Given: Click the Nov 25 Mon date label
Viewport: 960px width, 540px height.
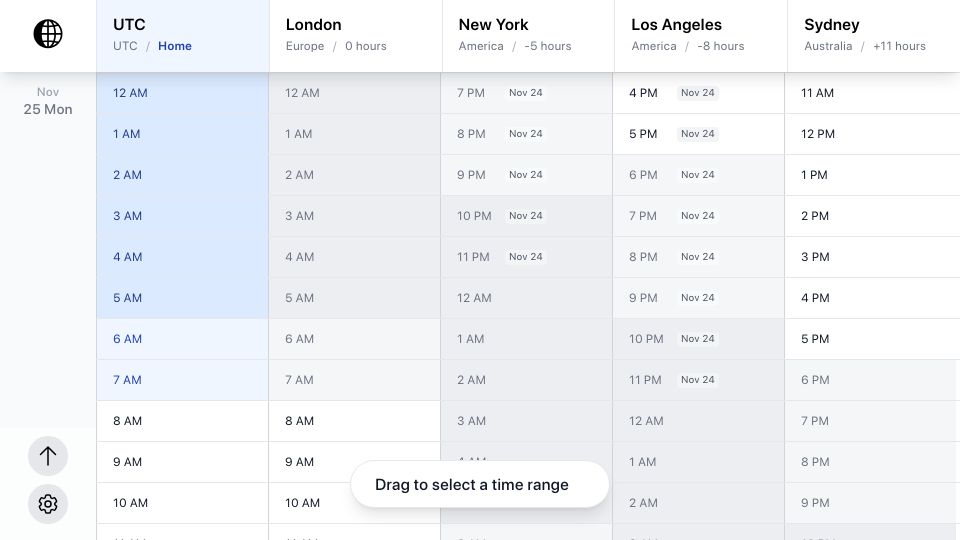Looking at the screenshot, I should (x=48, y=101).
